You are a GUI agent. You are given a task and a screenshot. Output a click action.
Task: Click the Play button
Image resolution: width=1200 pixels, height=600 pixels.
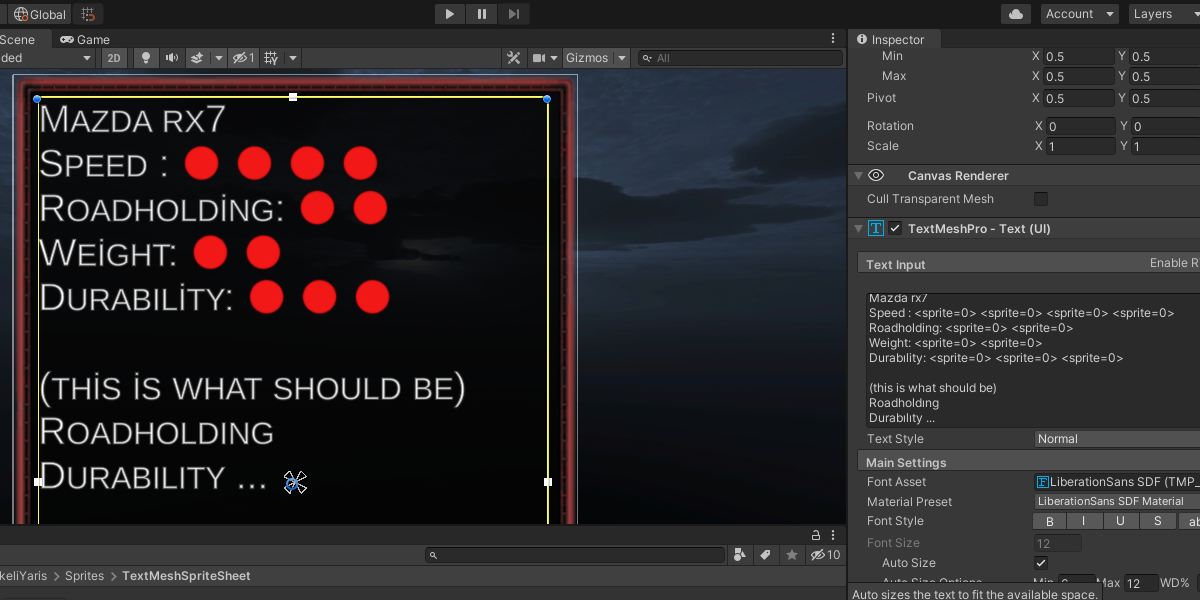[x=450, y=14]
